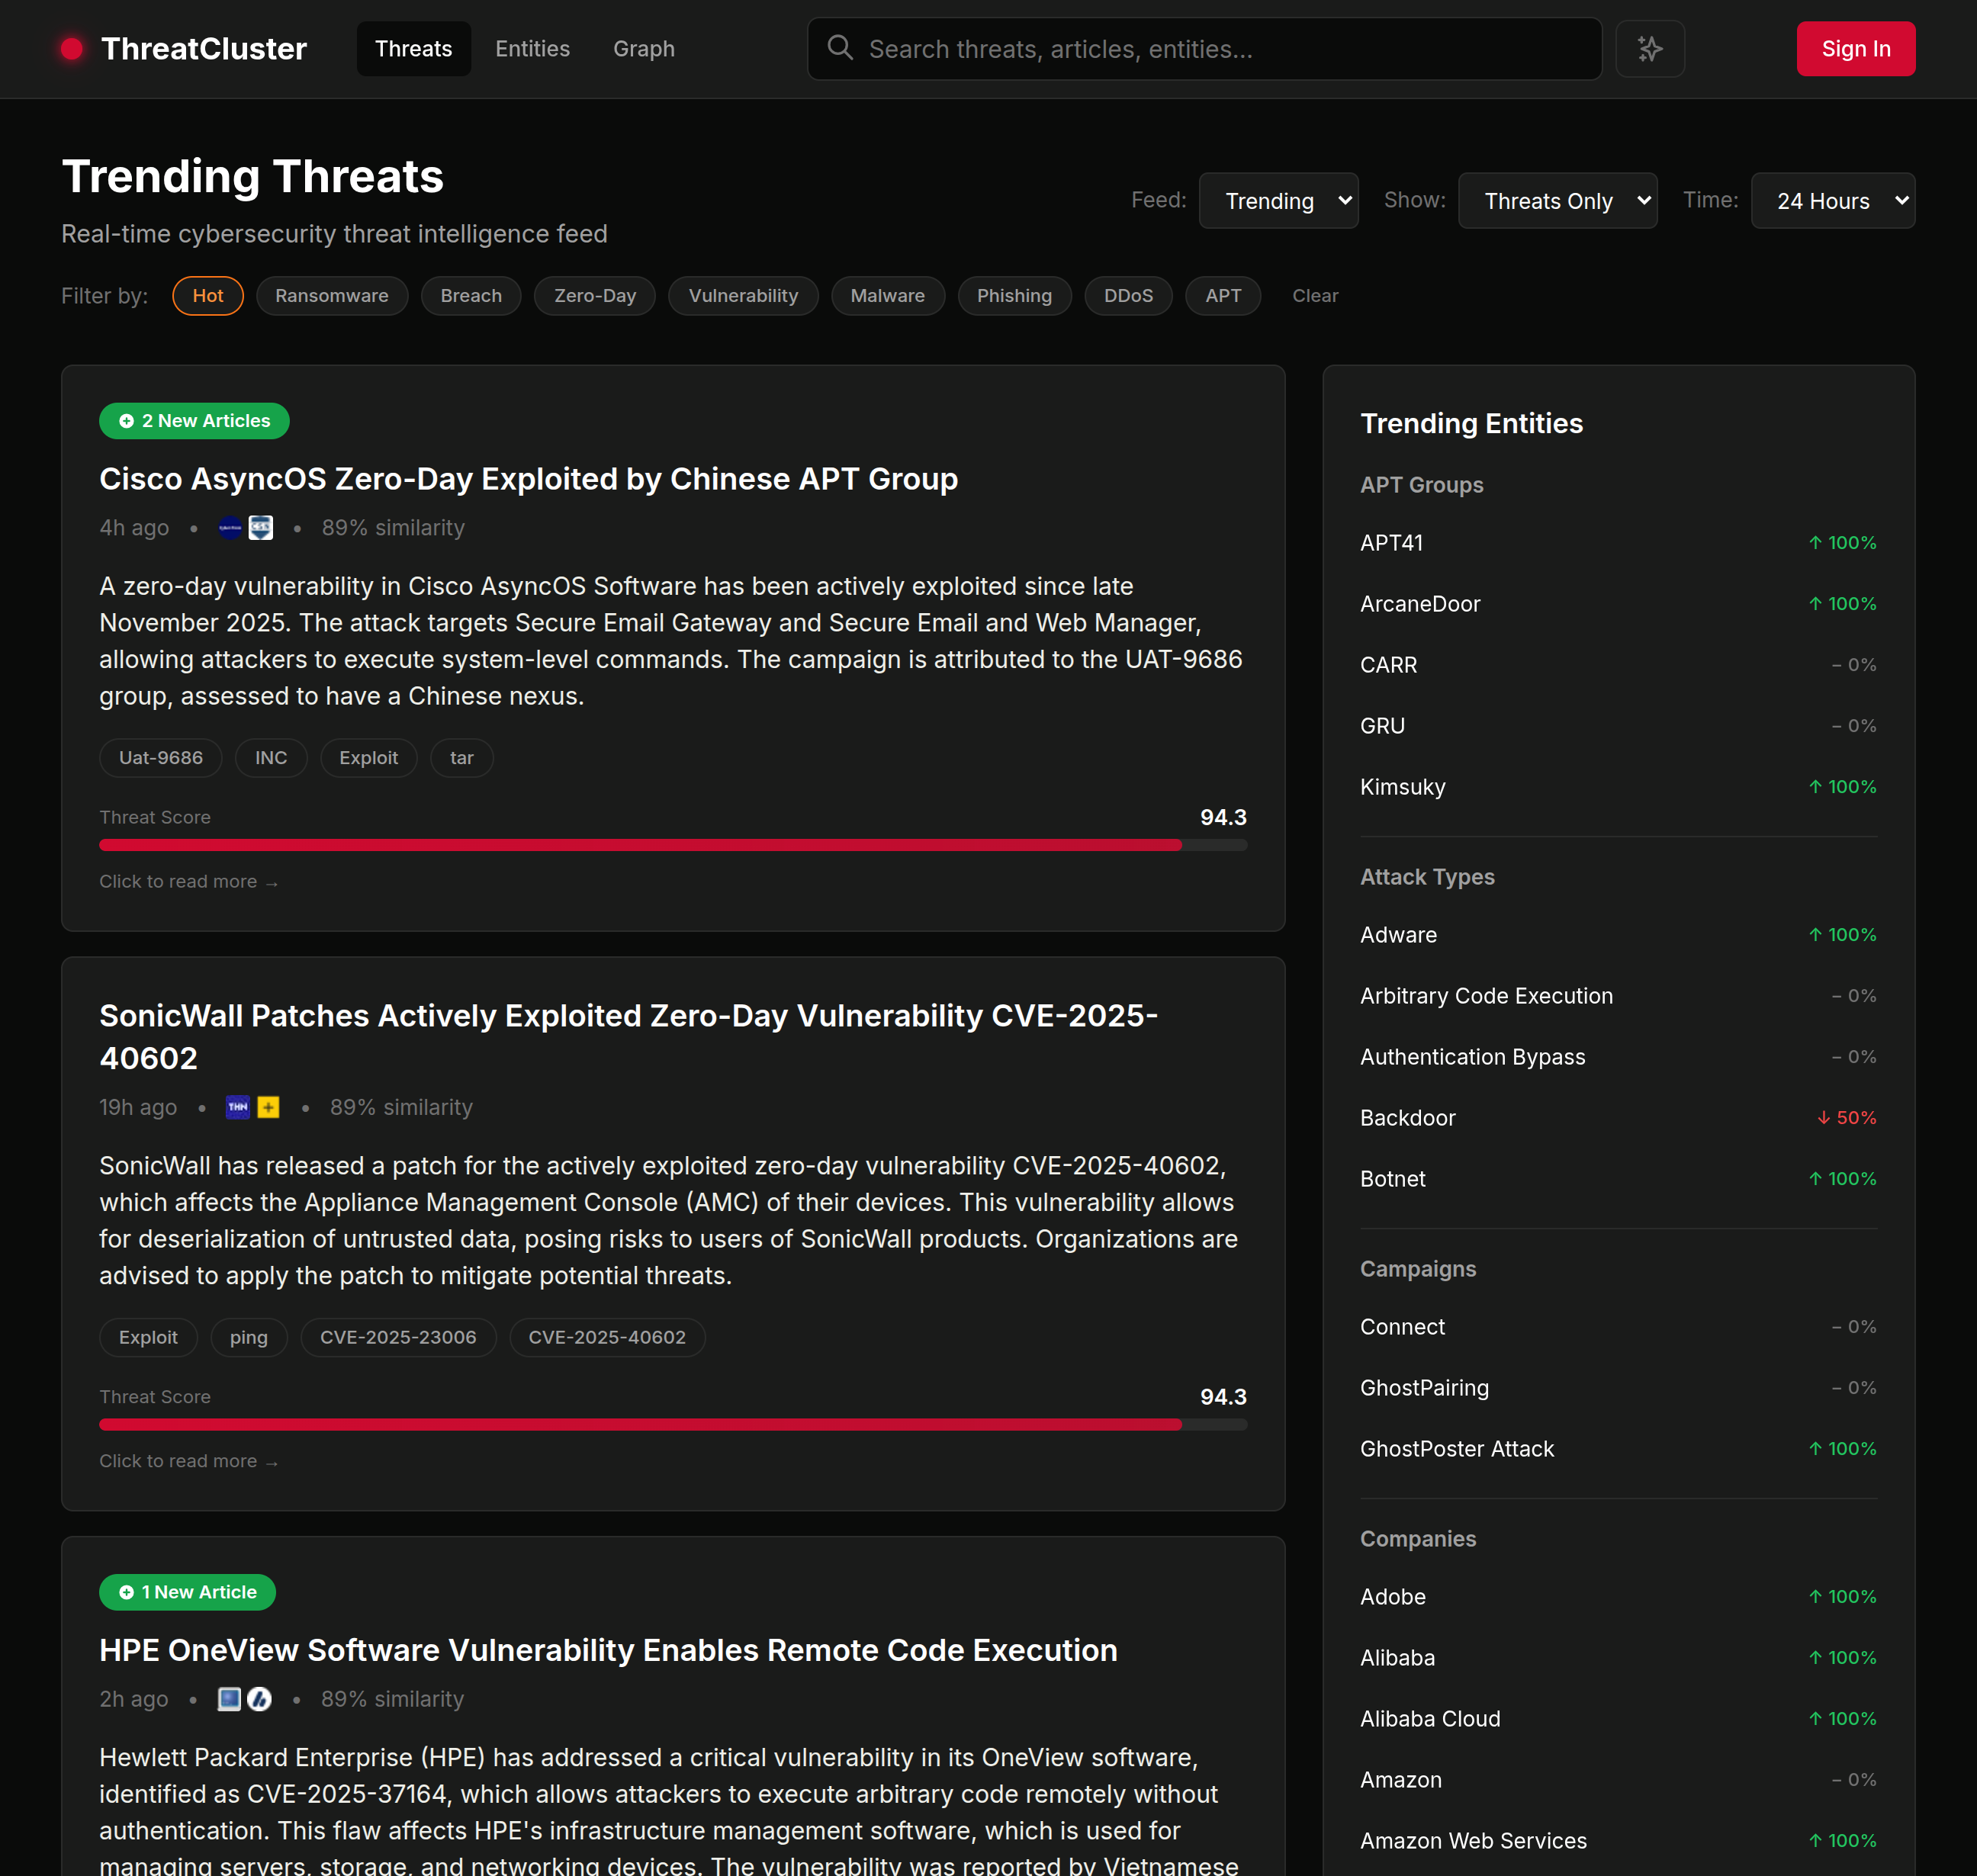Toggle the Hot filter chip
Image resolution: width=1977 pixels, height=1876 pixels.
tap(207, 295)
